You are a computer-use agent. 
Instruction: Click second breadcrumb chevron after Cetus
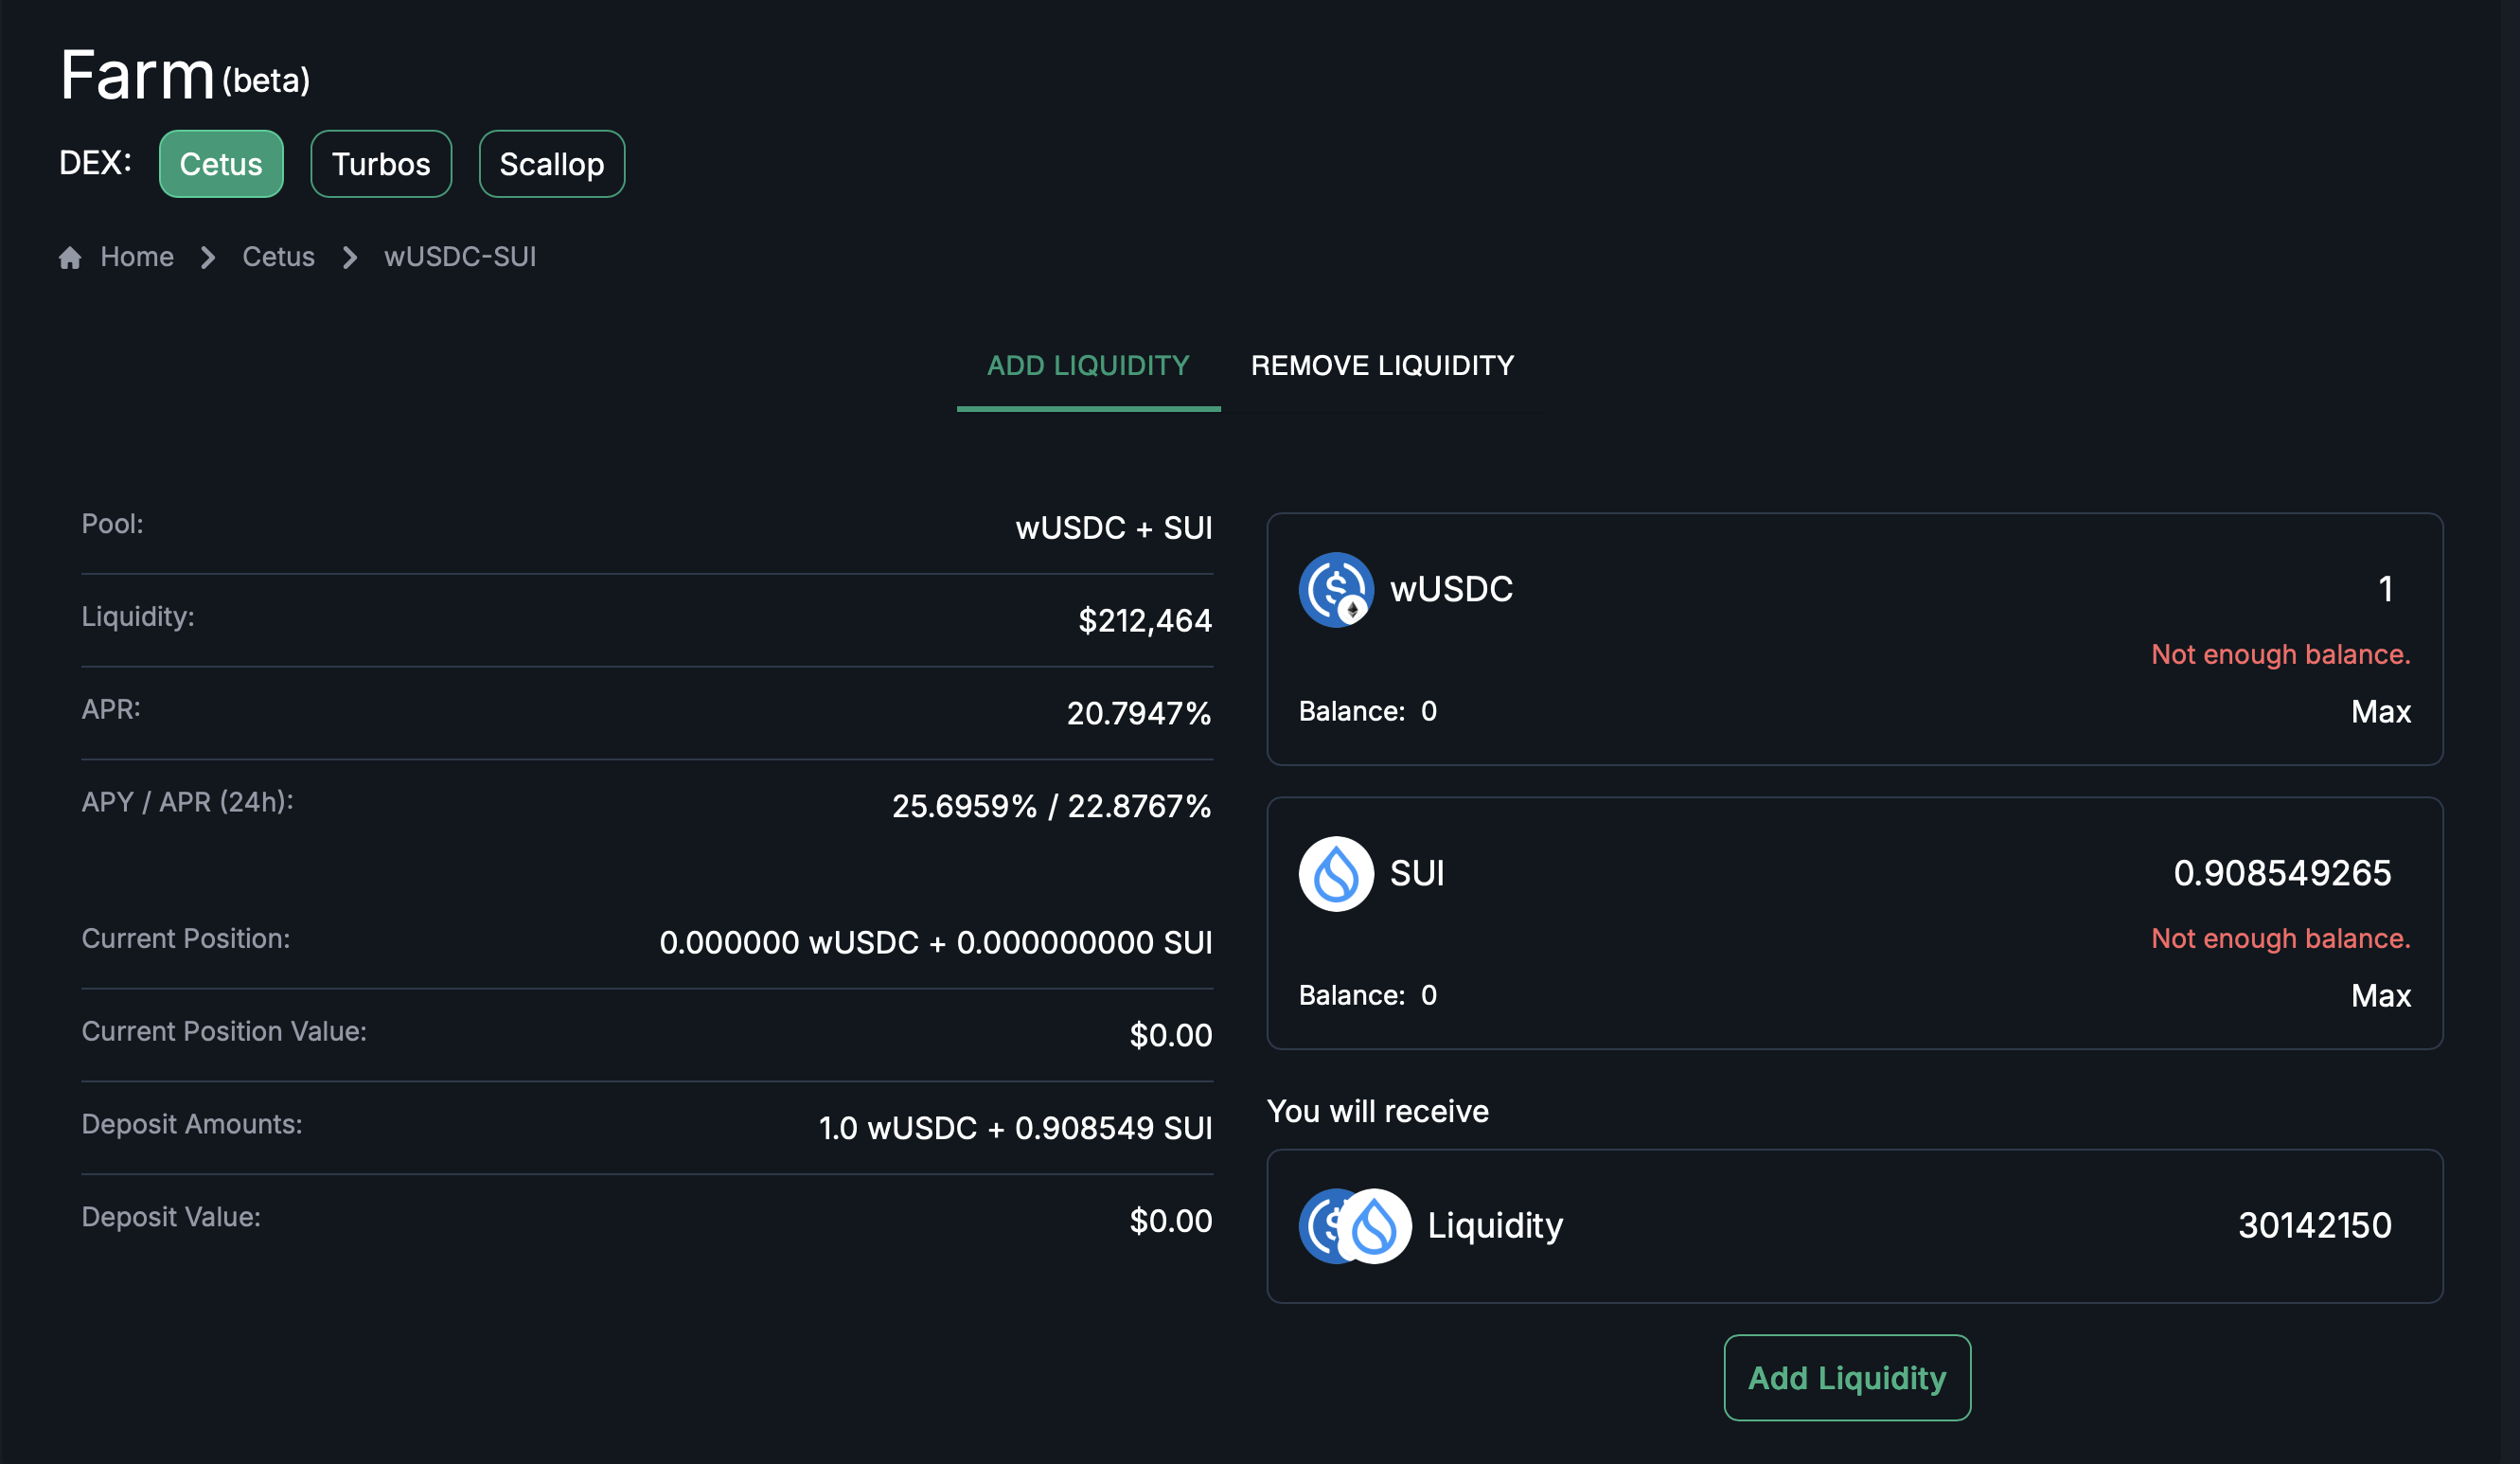point(349,258)
